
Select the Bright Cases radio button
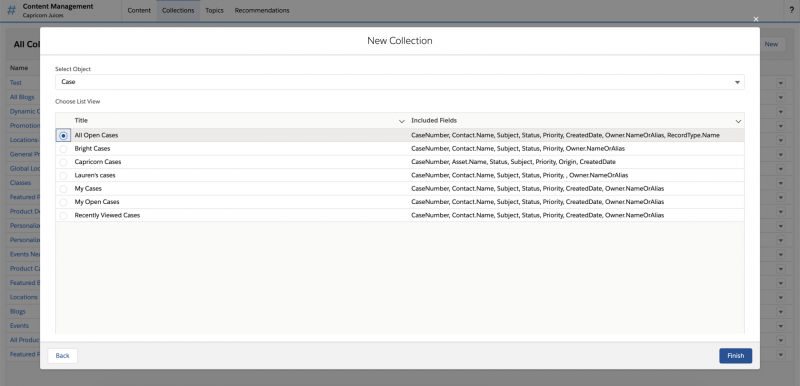pos(63,149)
